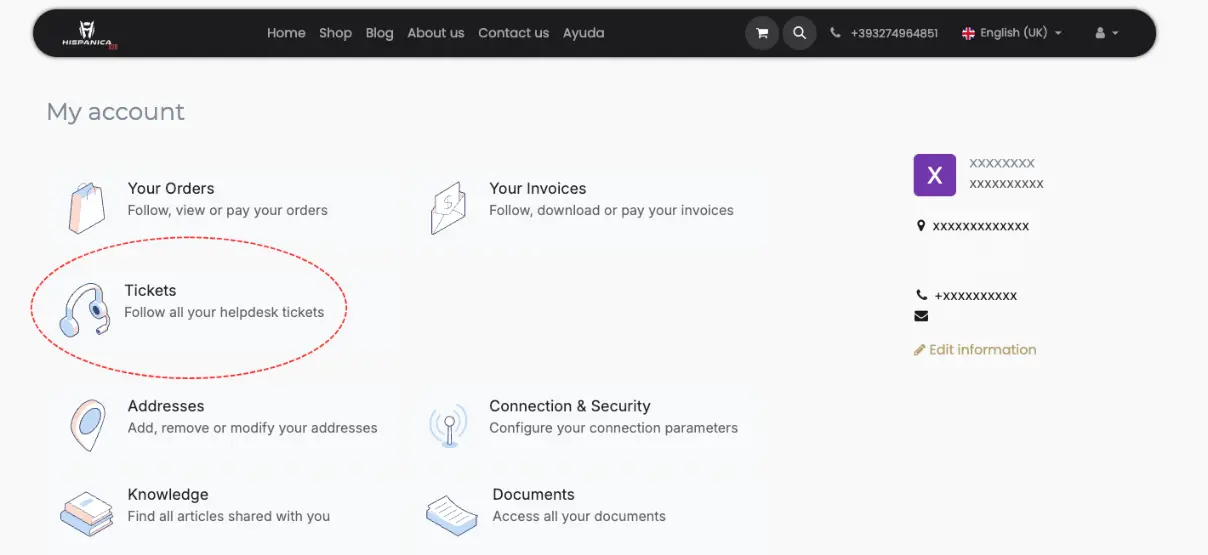Go to the Home menu item
This screenshot has height=555, width=1208.
[286, 33]
